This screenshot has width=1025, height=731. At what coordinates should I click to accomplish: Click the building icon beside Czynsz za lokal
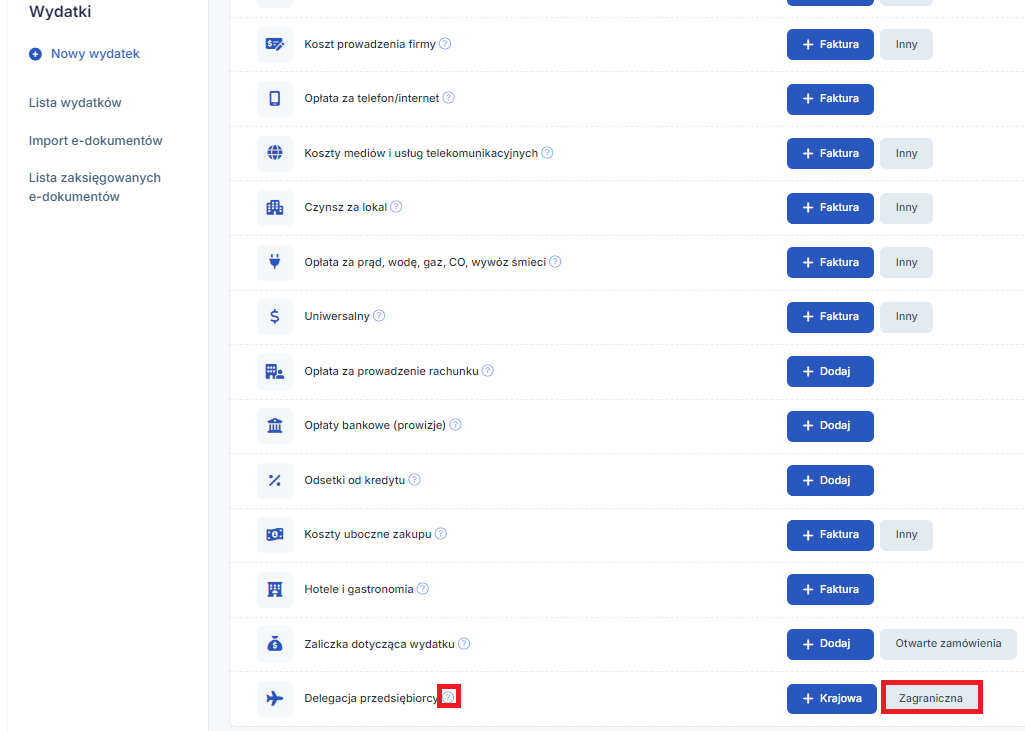(275, 208)
